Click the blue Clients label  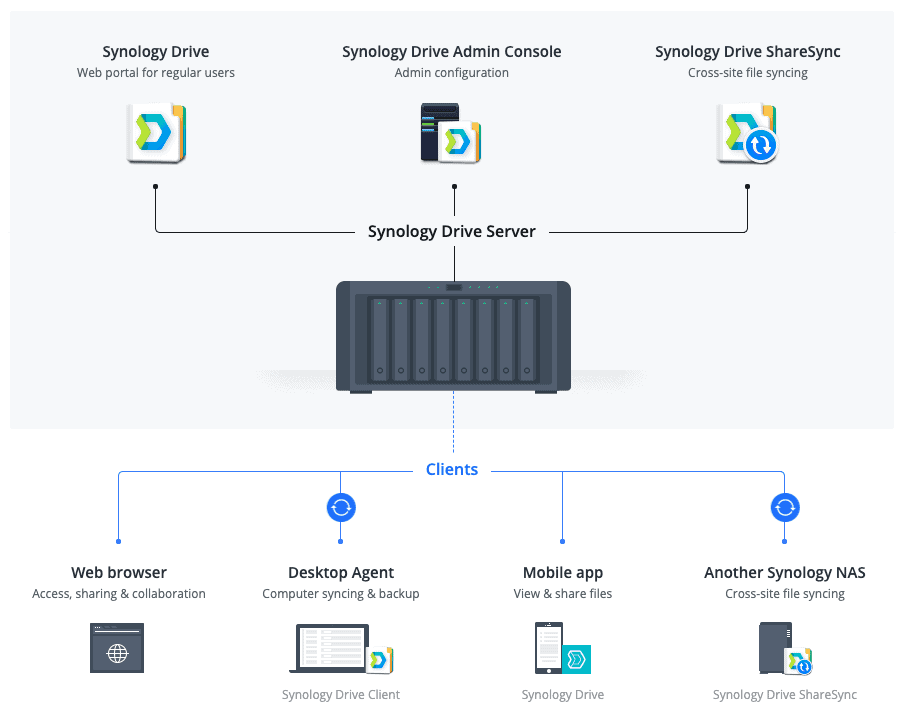click(x=452, y=470)
